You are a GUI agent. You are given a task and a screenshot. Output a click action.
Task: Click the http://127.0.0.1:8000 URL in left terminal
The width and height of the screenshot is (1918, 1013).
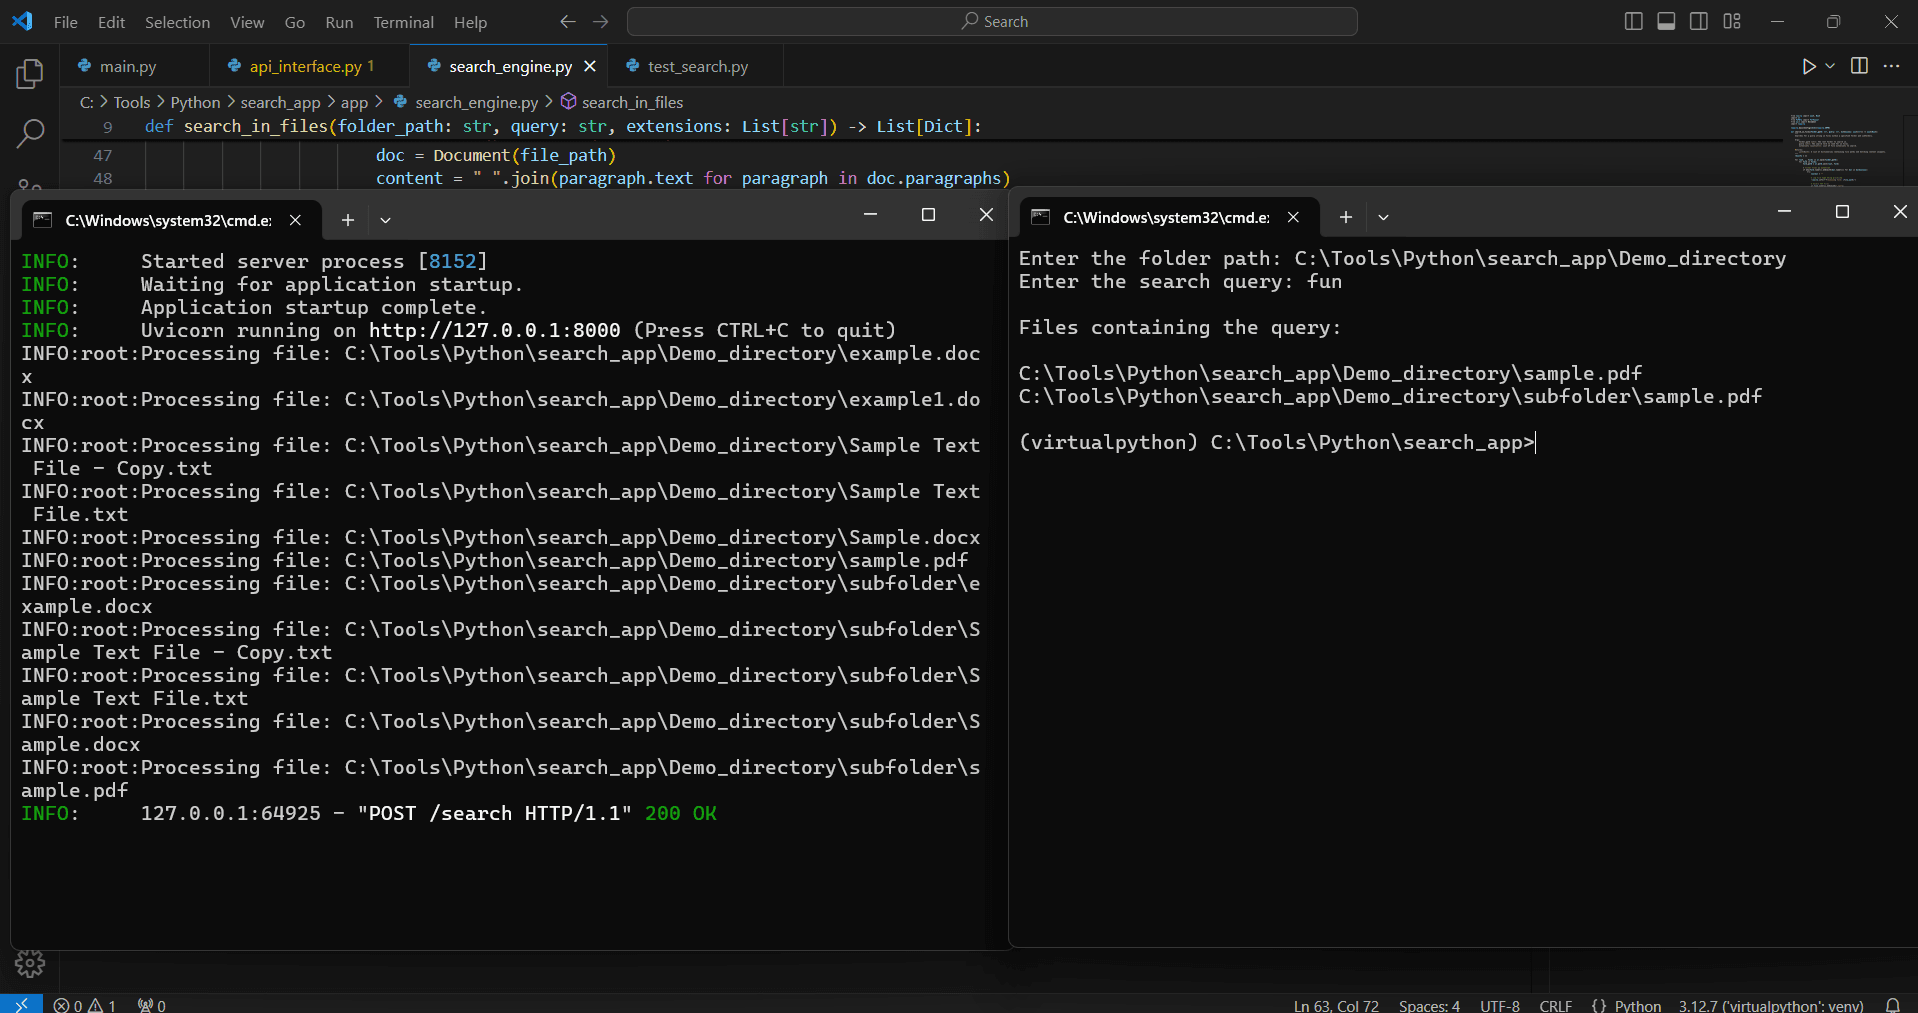[494, 330]
